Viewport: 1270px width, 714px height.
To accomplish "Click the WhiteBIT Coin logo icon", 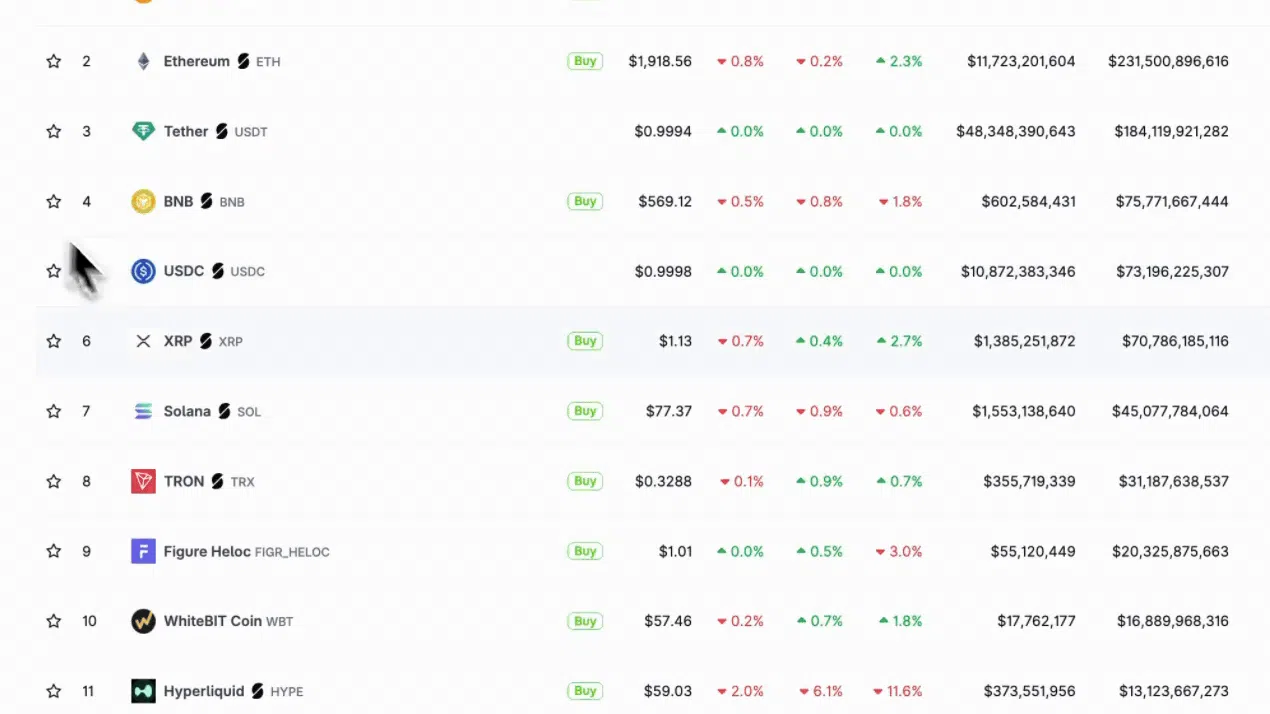I will (143, 621).
